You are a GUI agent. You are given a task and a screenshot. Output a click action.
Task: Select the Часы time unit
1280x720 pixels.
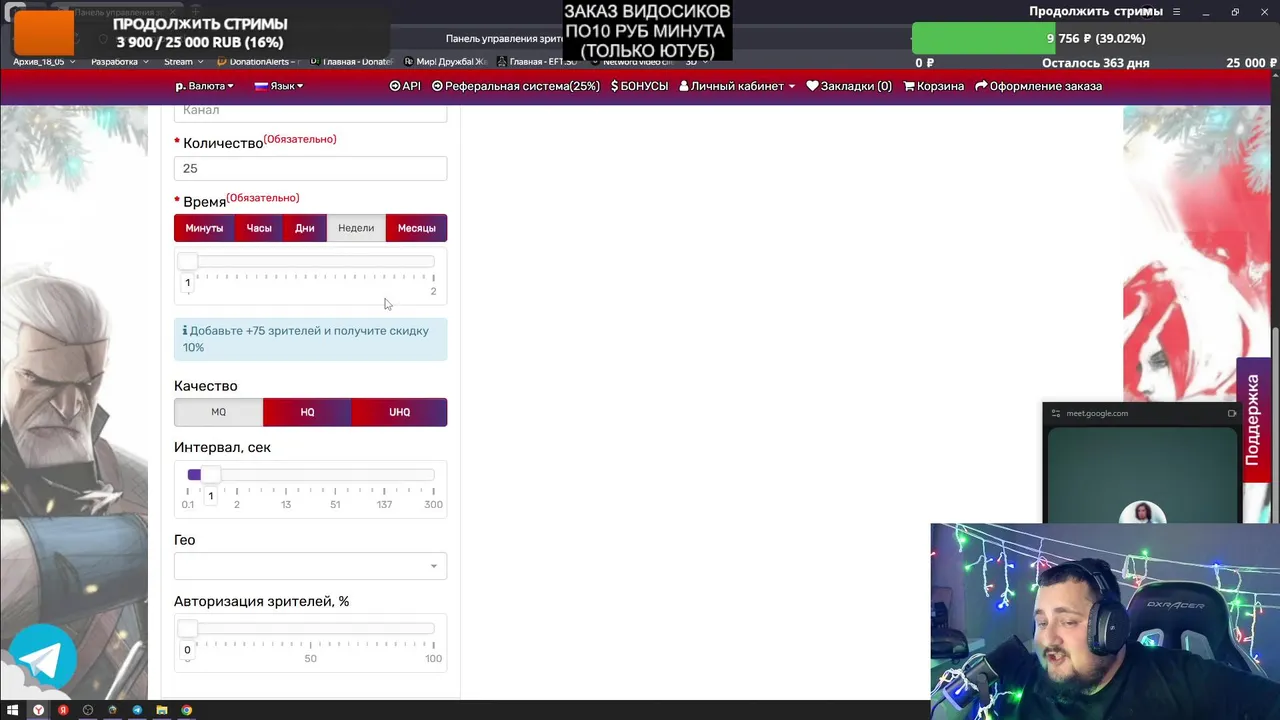[259, 228]
